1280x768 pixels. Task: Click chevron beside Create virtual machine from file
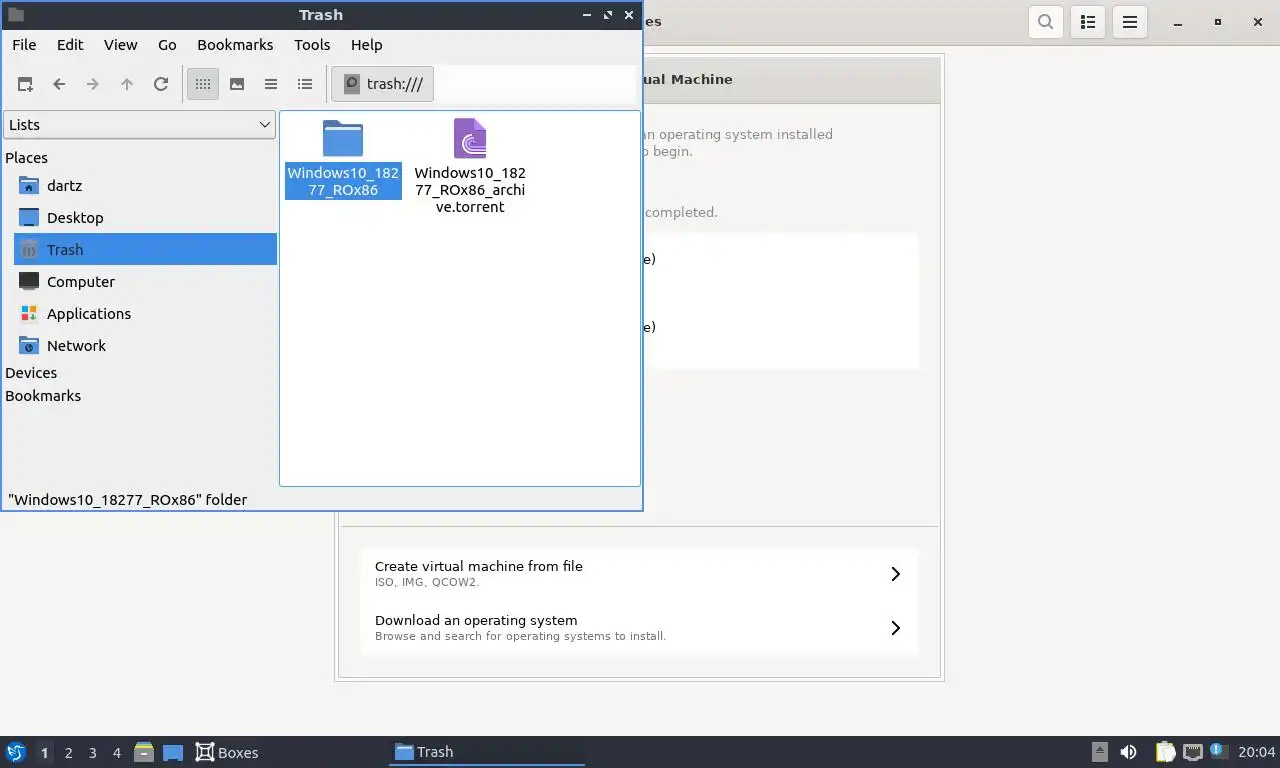[x=895, y=574]
